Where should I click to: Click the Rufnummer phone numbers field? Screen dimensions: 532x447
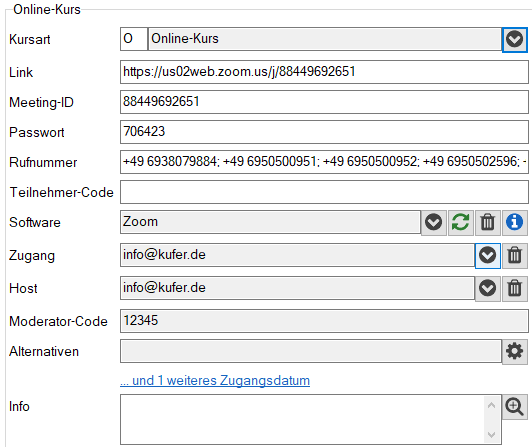coord(324,162)
